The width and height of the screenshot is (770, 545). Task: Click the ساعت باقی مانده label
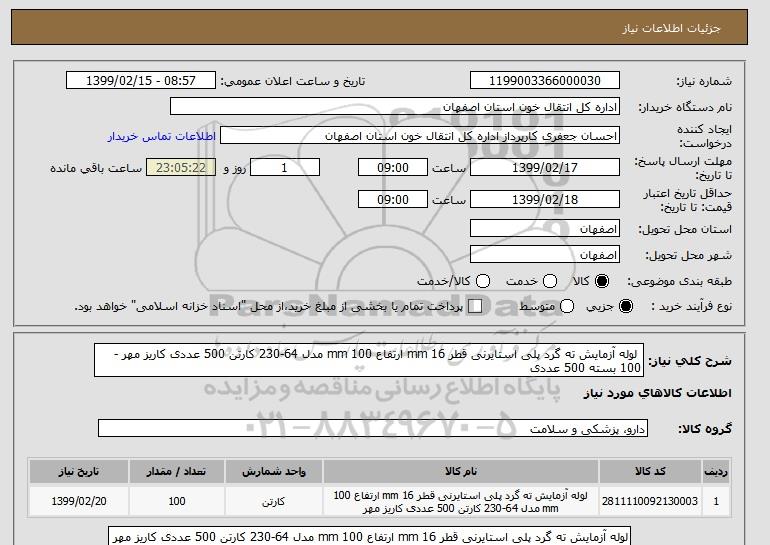(x=96, y=168)
